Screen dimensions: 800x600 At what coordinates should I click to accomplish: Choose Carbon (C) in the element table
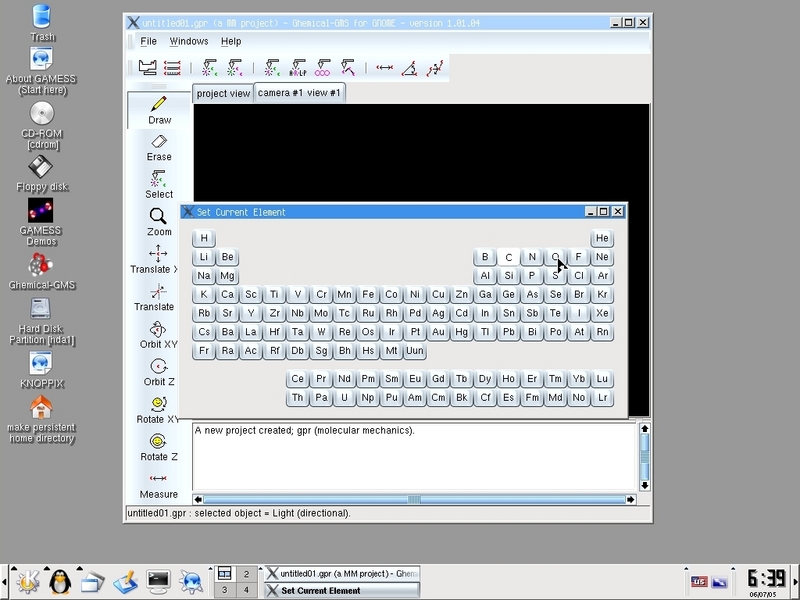coord(508,257)
